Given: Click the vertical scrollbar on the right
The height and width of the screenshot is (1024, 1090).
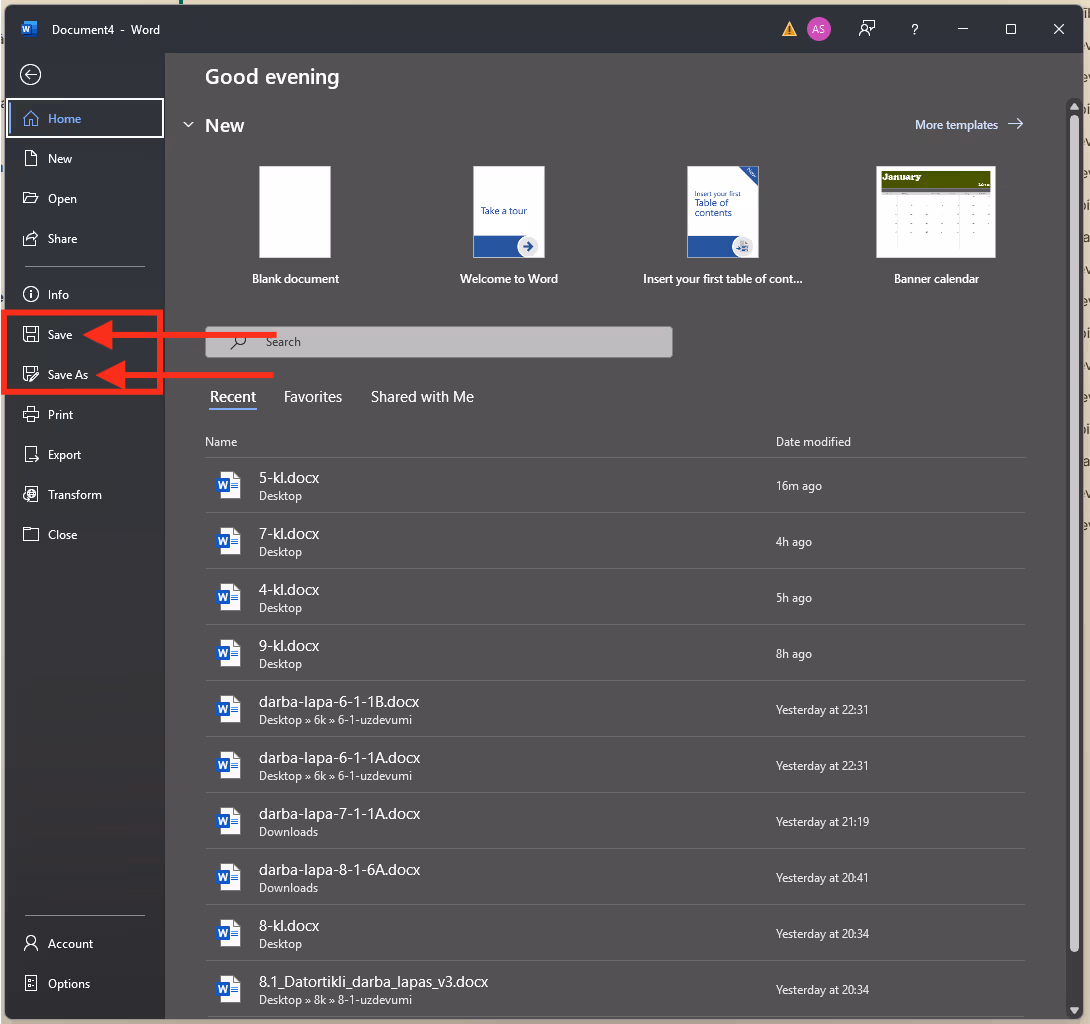Looking at the screenshot, I should pyautogui.click(x=1074, y=500).
